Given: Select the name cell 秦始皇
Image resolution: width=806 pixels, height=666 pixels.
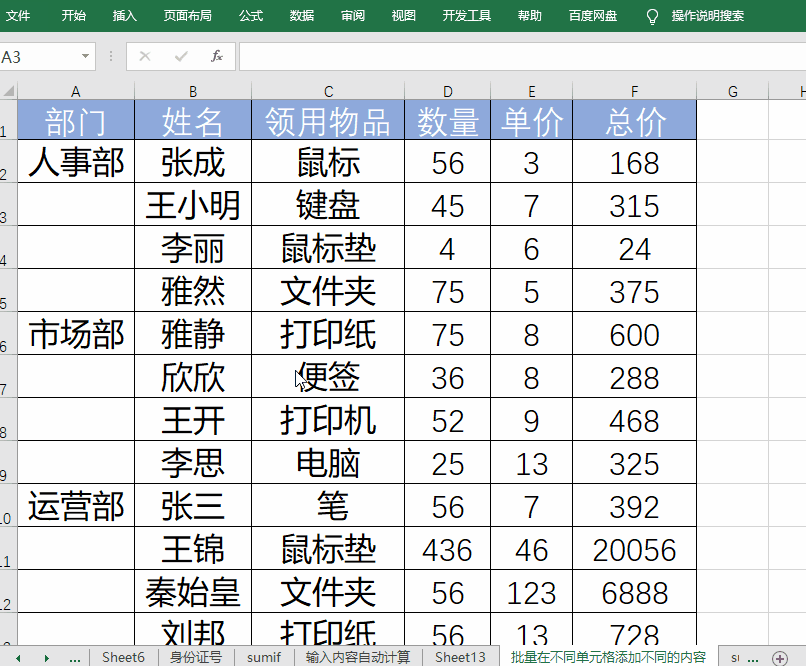Looking at the screenshot, I should pyautogui.click(x=193, y=591).
